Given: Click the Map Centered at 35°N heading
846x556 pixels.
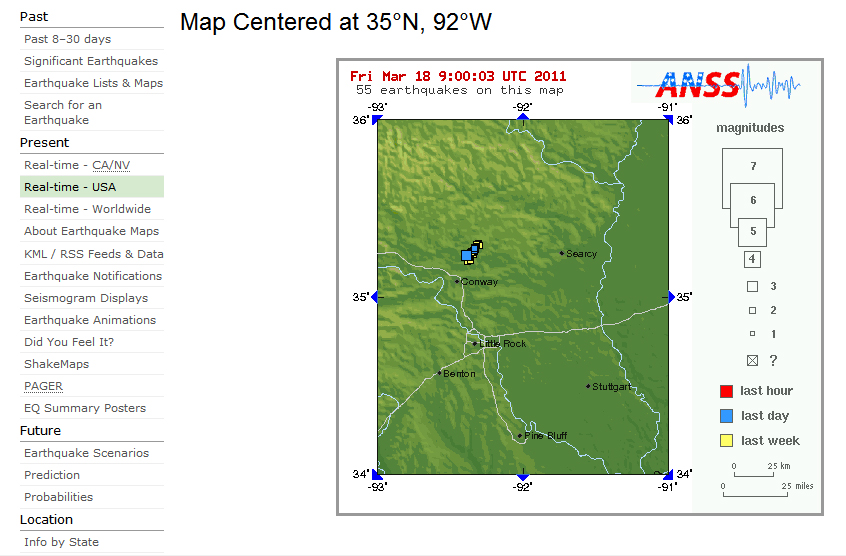Looking at the screenshot, I should 336,22.
